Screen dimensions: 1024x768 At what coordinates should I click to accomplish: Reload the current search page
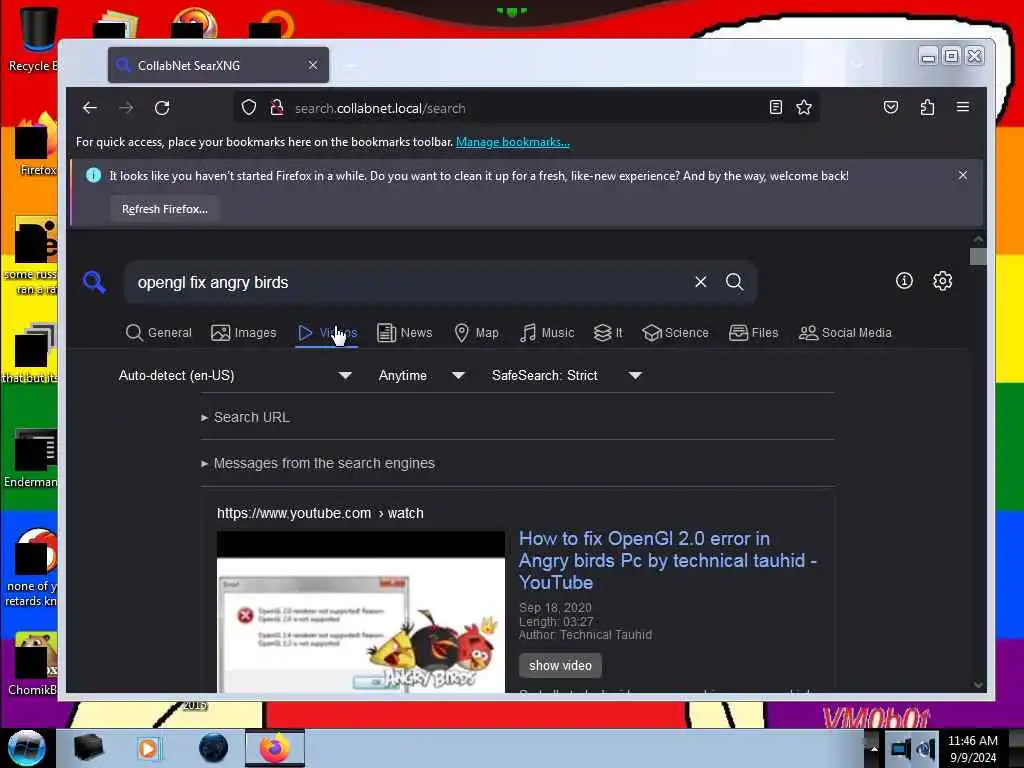[x=162, y=108]
